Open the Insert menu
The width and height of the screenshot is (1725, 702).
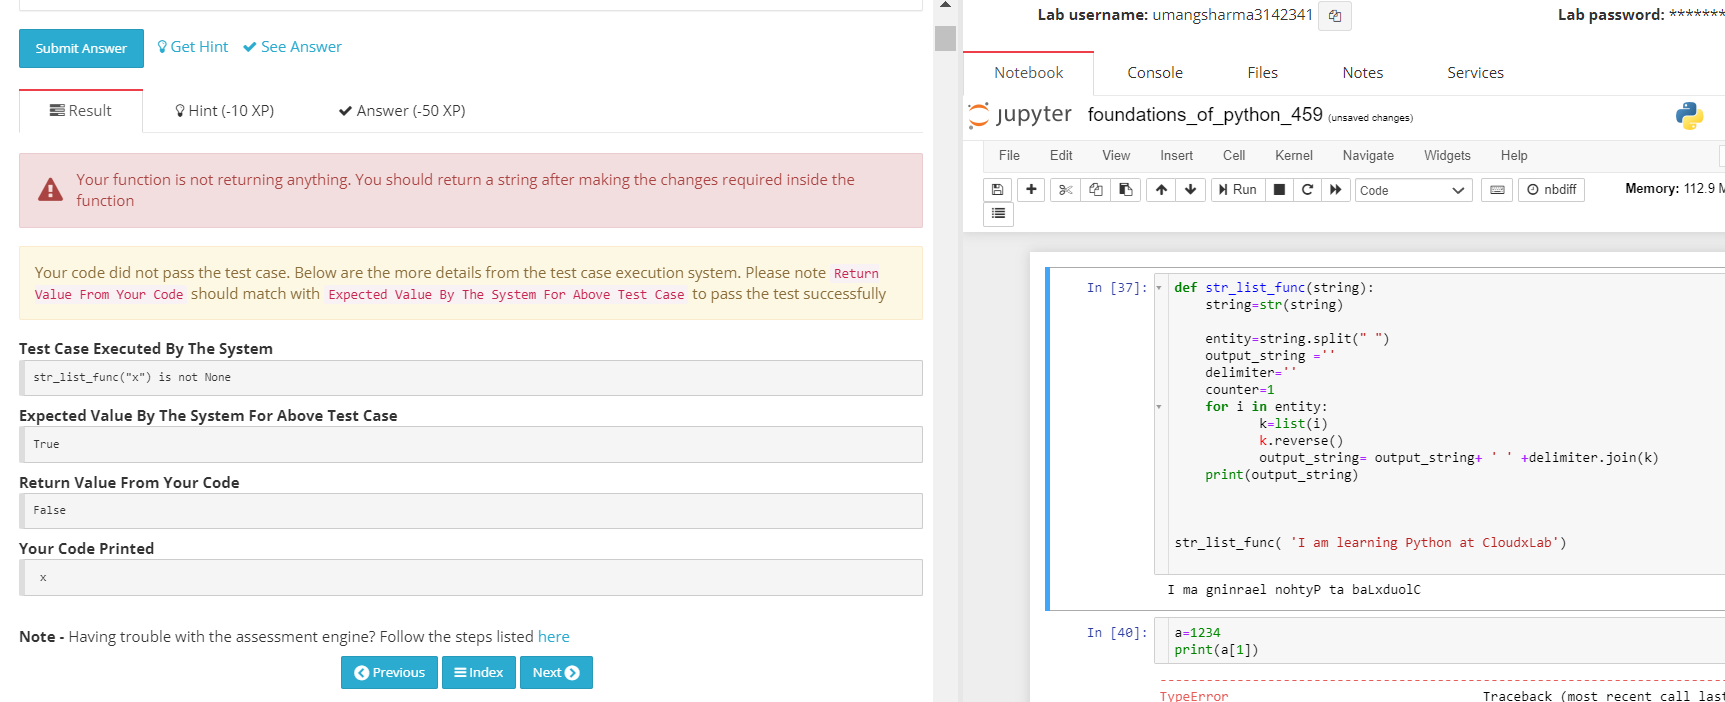(x=1176, y=155)
